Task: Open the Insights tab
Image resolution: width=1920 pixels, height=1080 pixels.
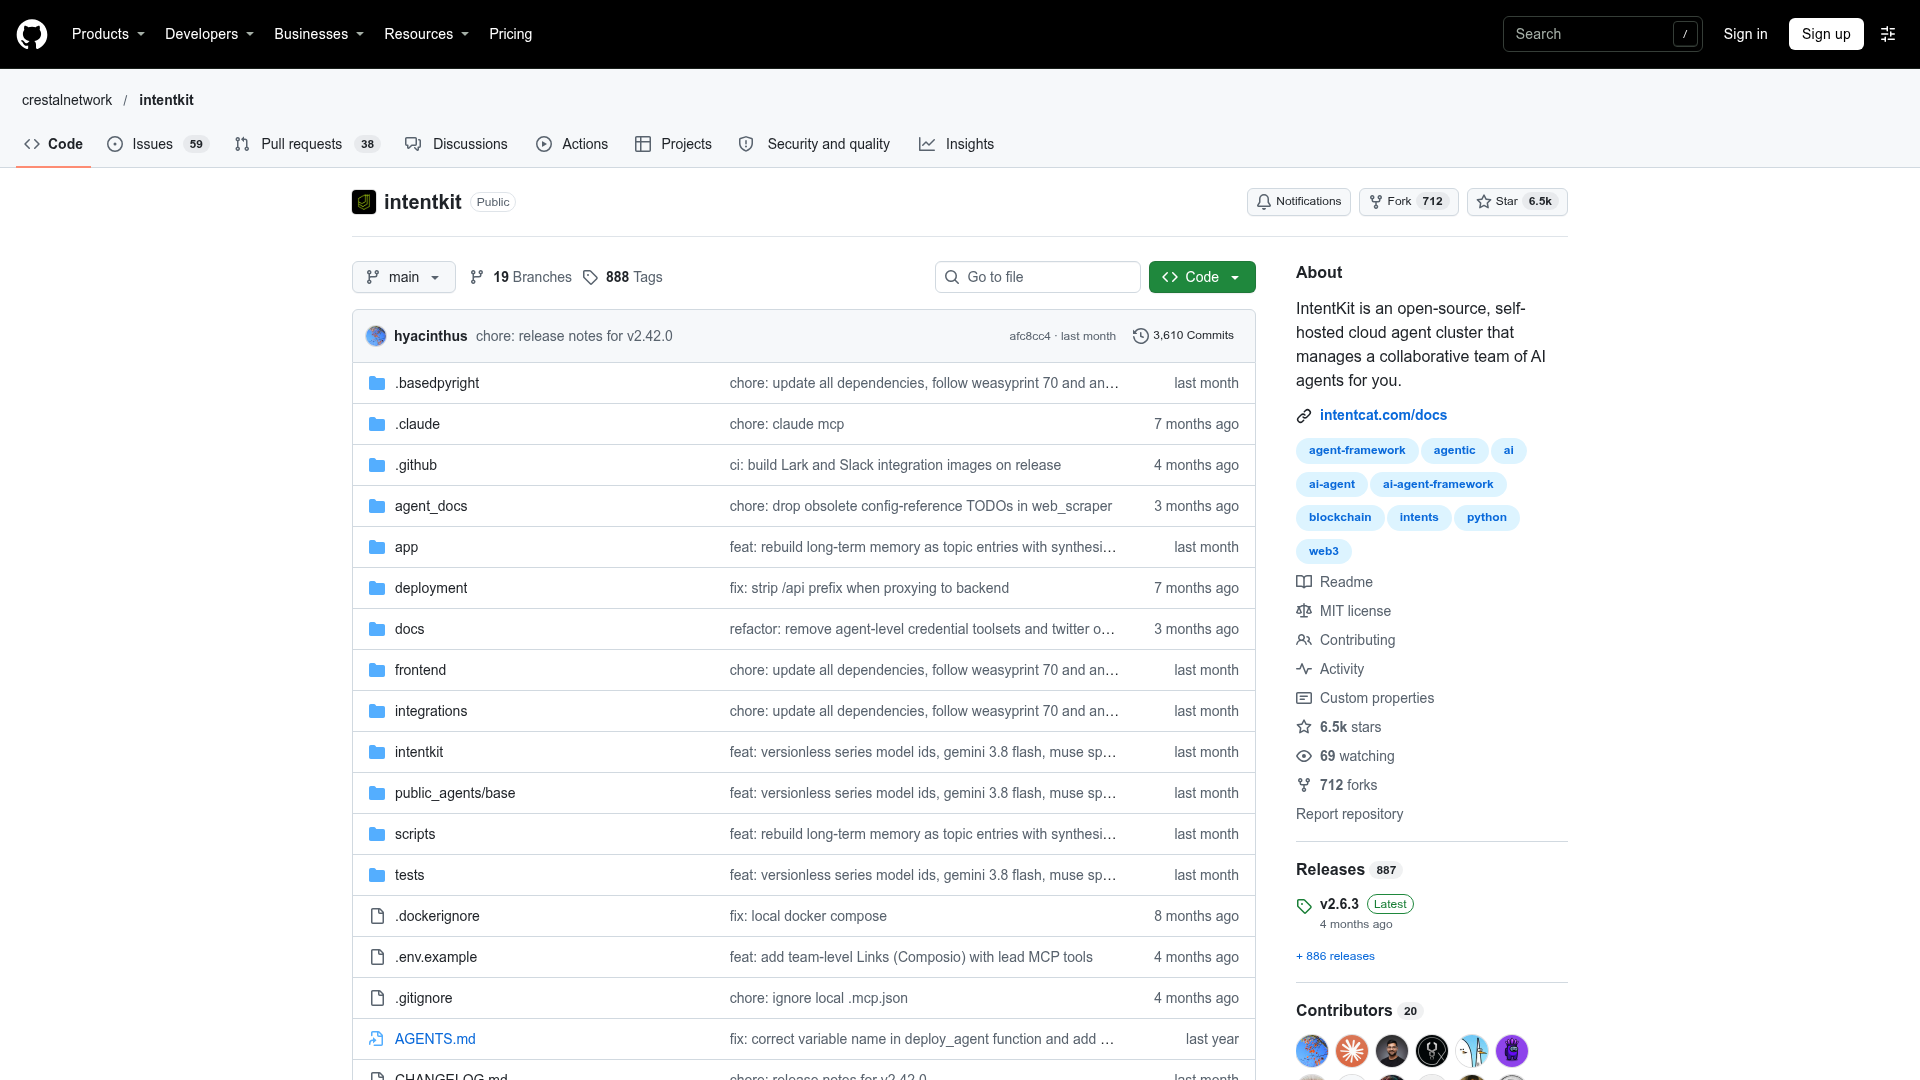Action: pos(956,144)
